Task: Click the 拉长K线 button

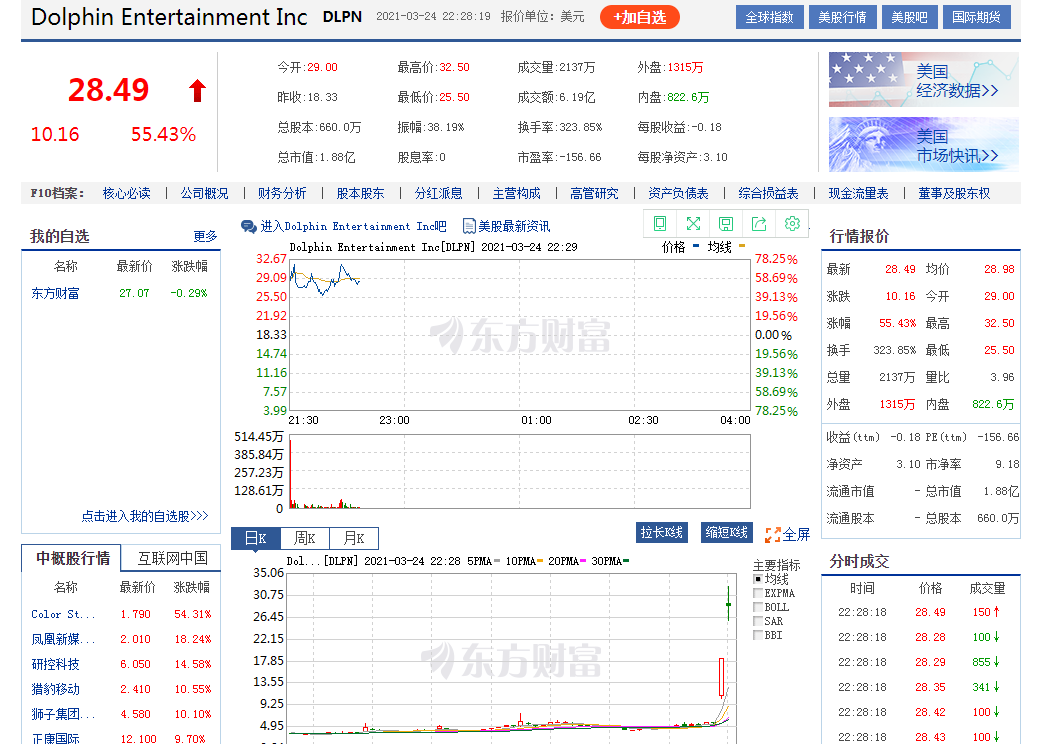Action: 661,533
